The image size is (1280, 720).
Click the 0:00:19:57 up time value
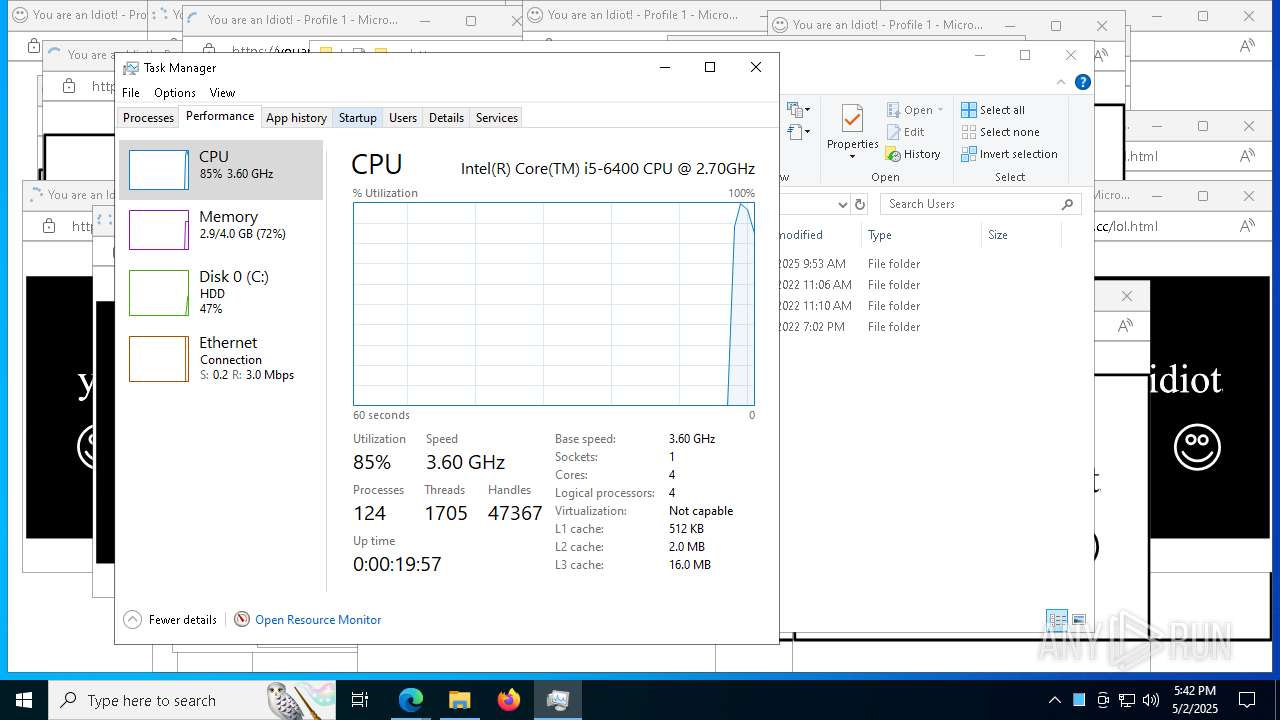(397, 564)
